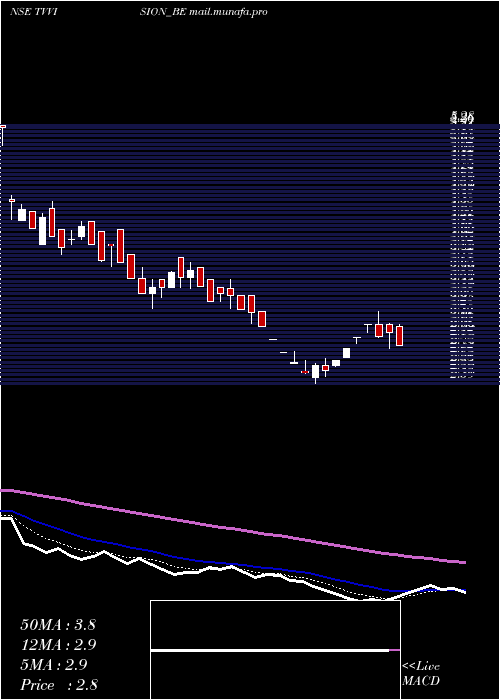Click the 5MA : 2.9 label

54,664
